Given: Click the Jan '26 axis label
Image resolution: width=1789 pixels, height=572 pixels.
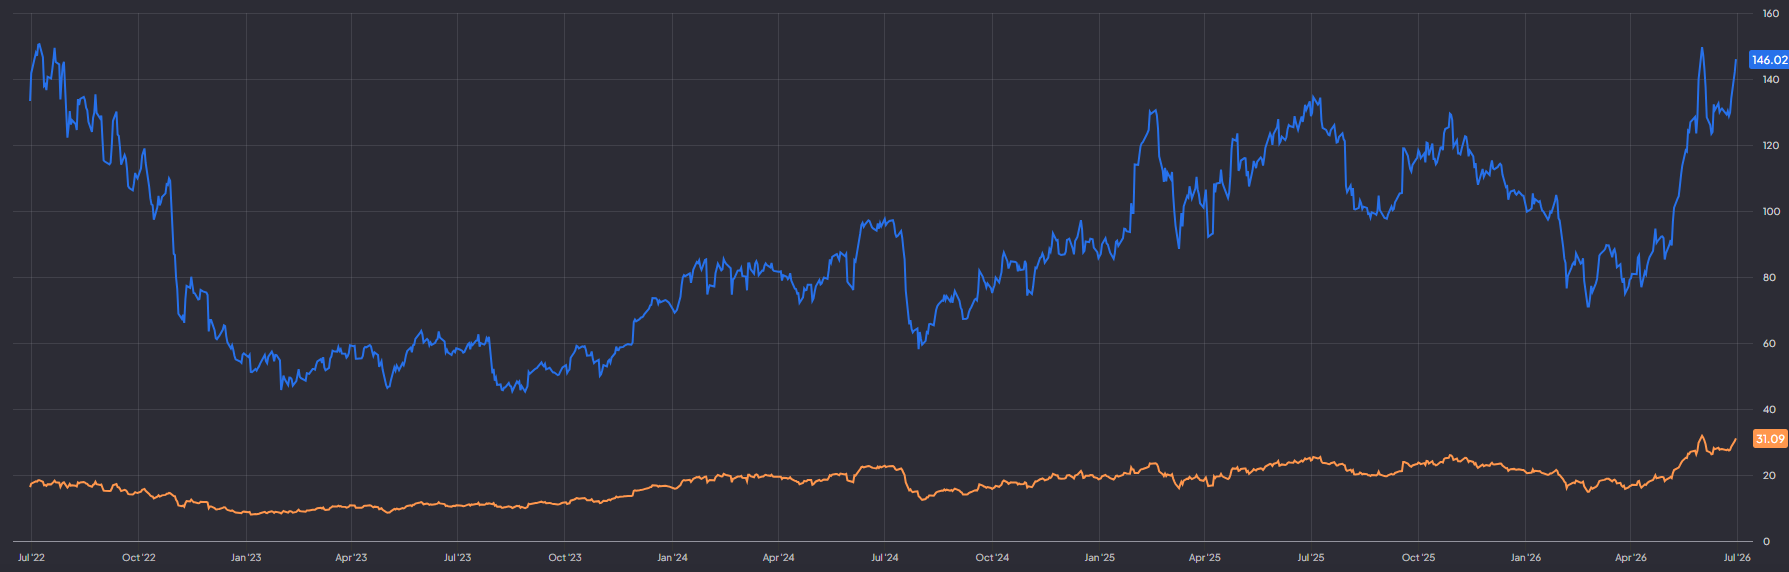Looking at the screenshot, I should pos(1526,557).
